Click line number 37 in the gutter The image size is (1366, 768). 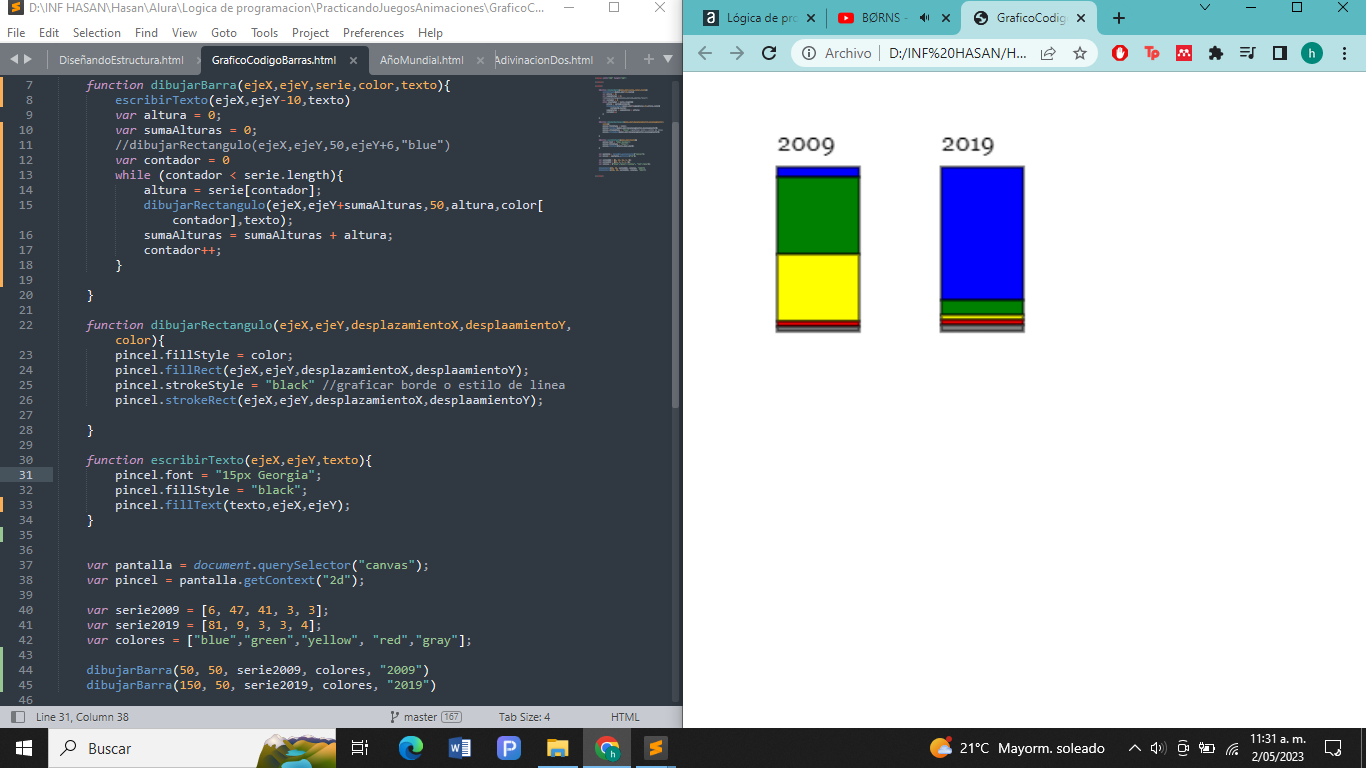click(26, 565)
